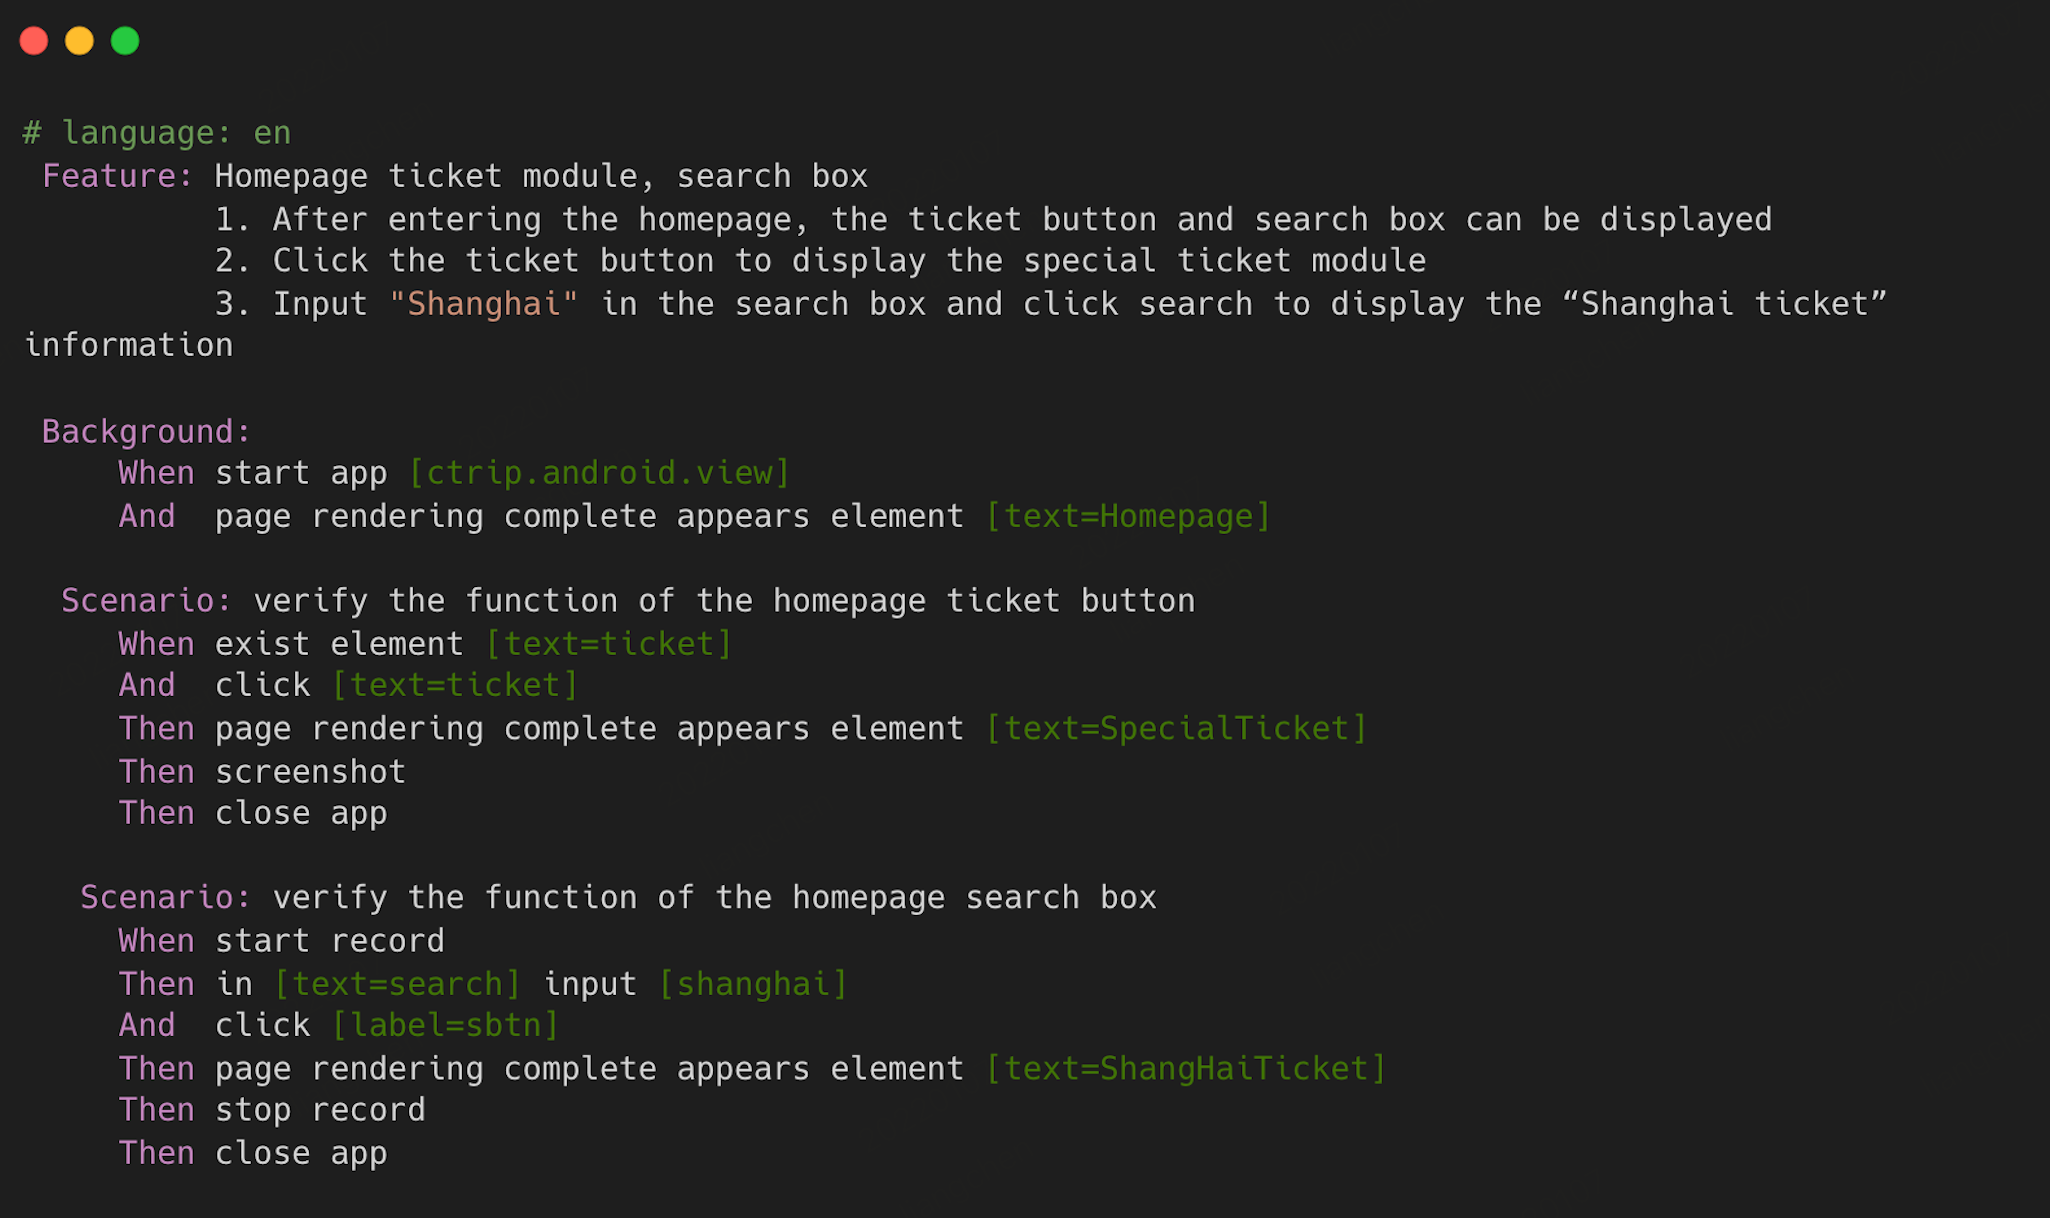Click the 'start record' step text

click(x=330, y=941)
